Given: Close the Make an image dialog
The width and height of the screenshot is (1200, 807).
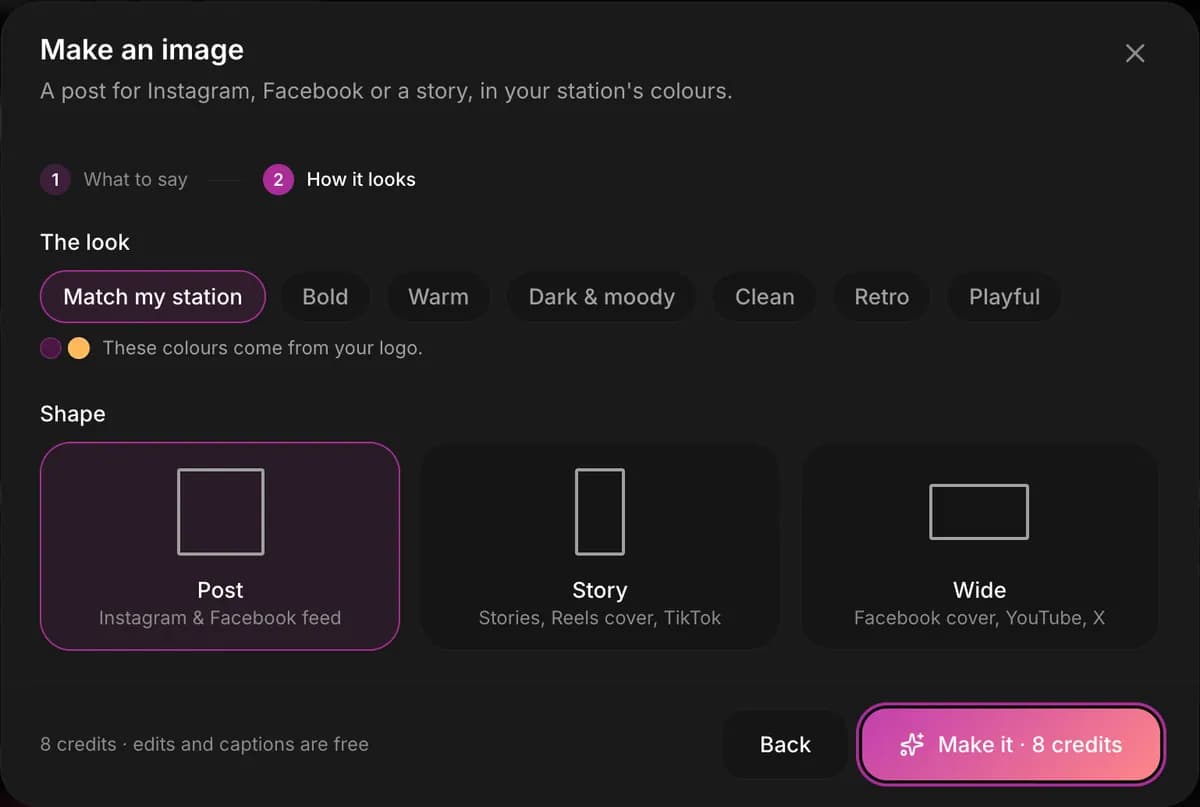Looking at the screenshot, I should pyautogui.click(x=1134, y=53).
